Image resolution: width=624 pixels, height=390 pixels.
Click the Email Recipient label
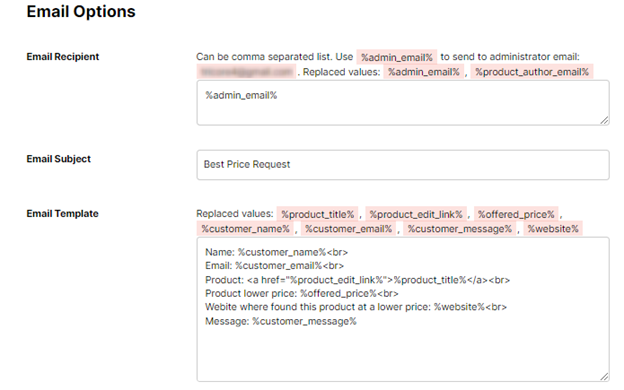62,57
